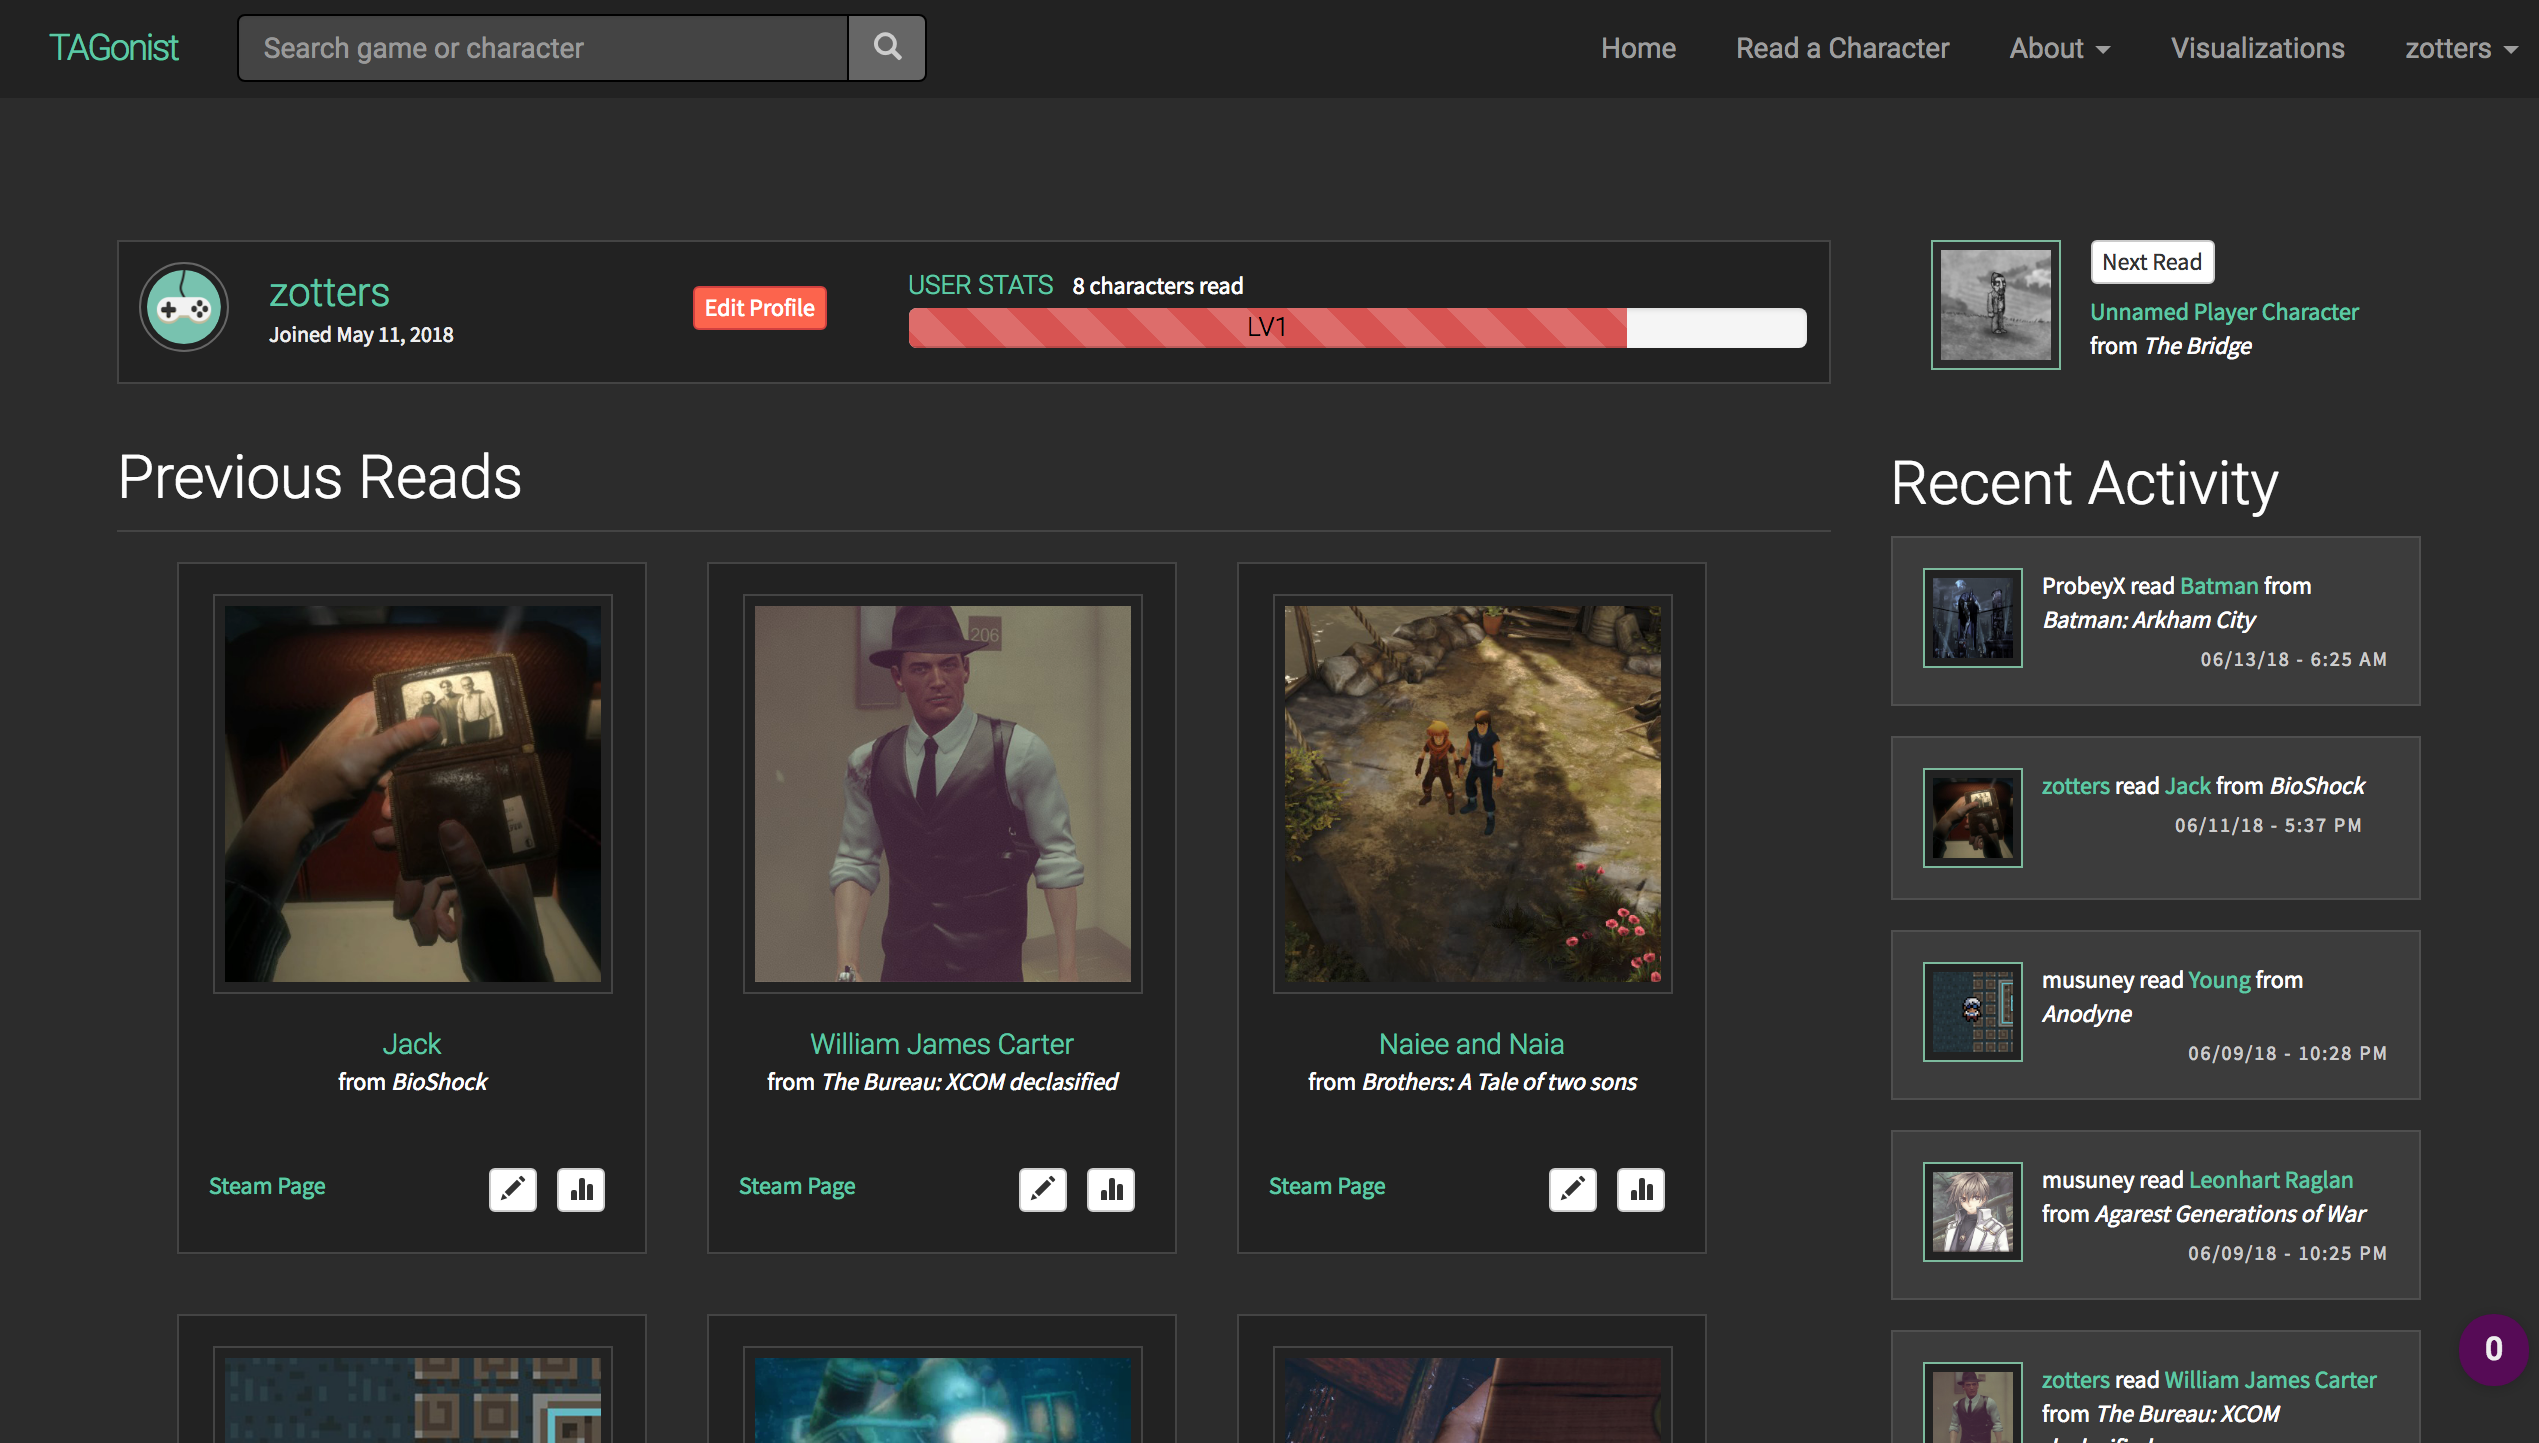This screenshot has height=1443, width=2539.
Task: Open the stats chart icon on Jack card
Action: pyautogui.click(x=581, y=1189)
